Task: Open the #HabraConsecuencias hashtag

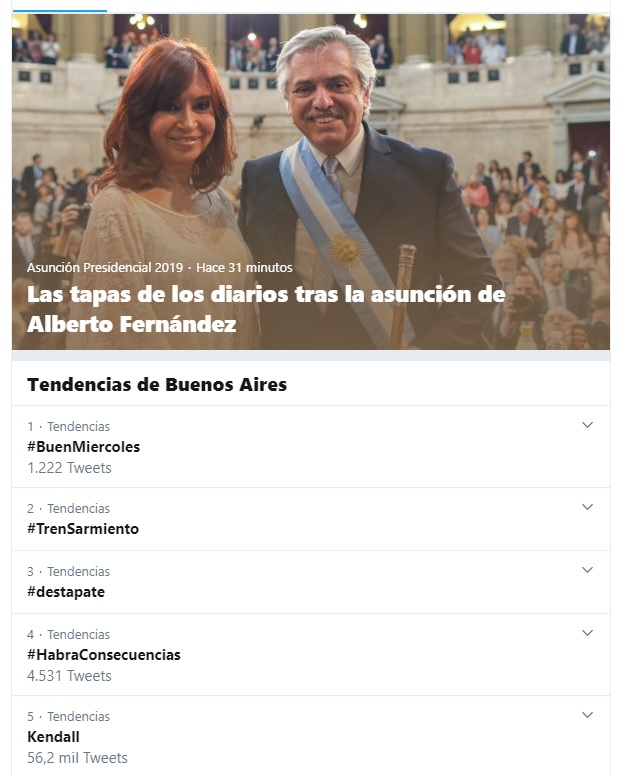Action: coord(104,655)
